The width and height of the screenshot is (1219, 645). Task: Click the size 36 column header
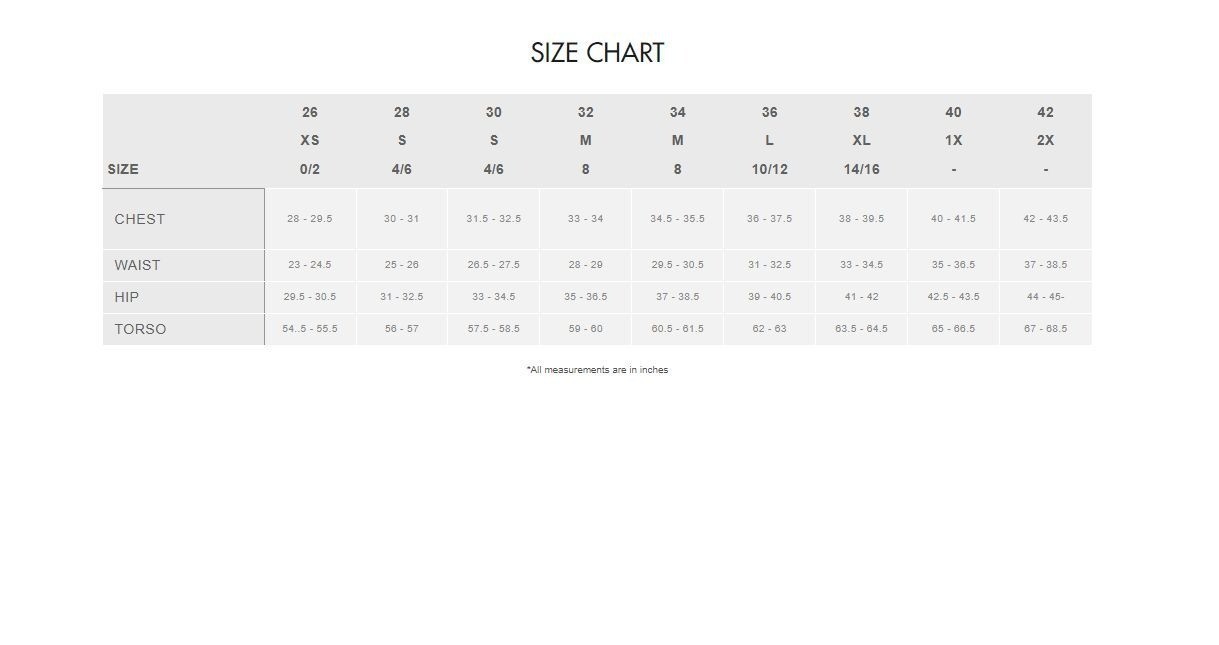tap(769, 112)
